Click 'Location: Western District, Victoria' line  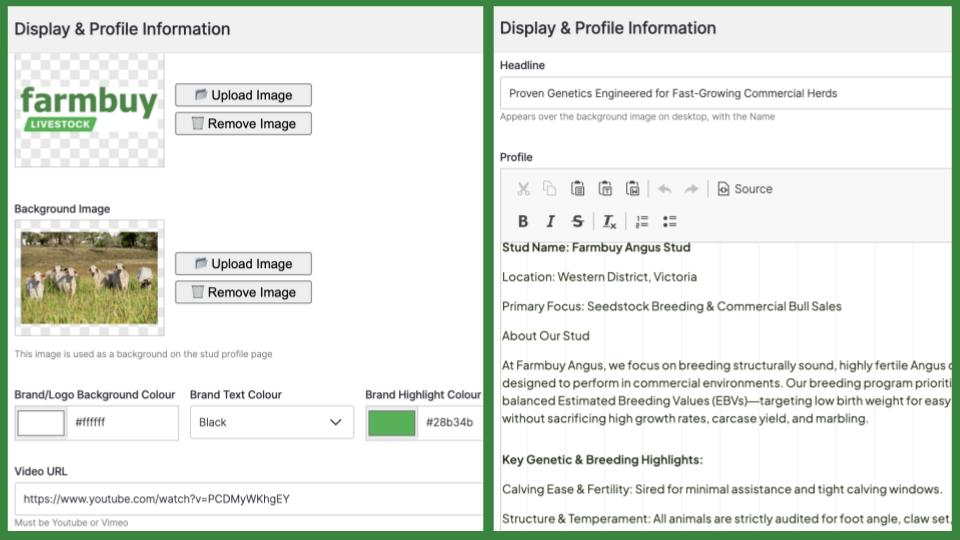pyautogui.click(x=599, y=277)
